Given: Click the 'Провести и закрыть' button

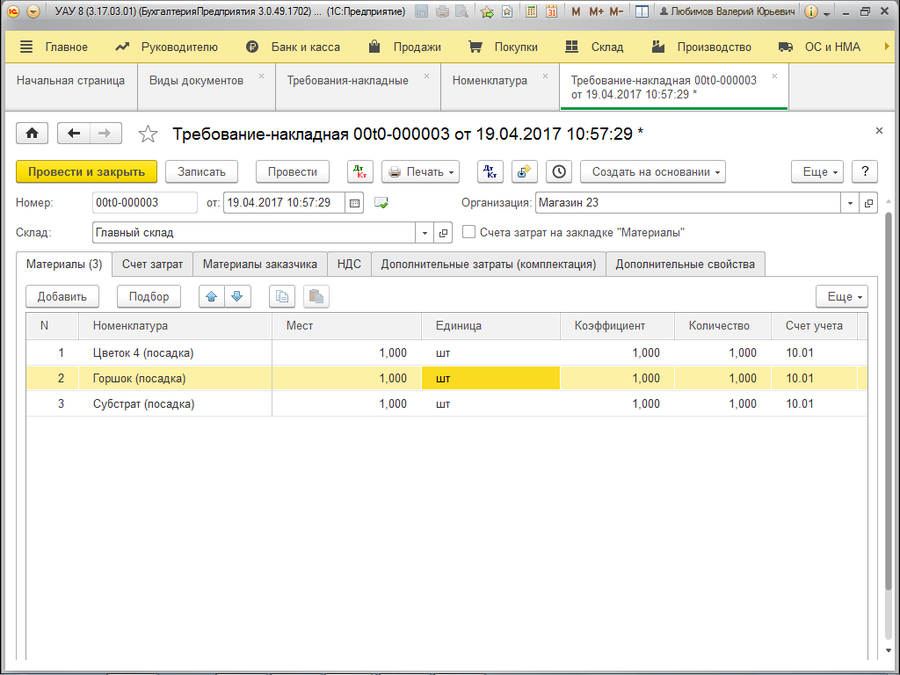Looking at the screenshot, I should 86,172.
